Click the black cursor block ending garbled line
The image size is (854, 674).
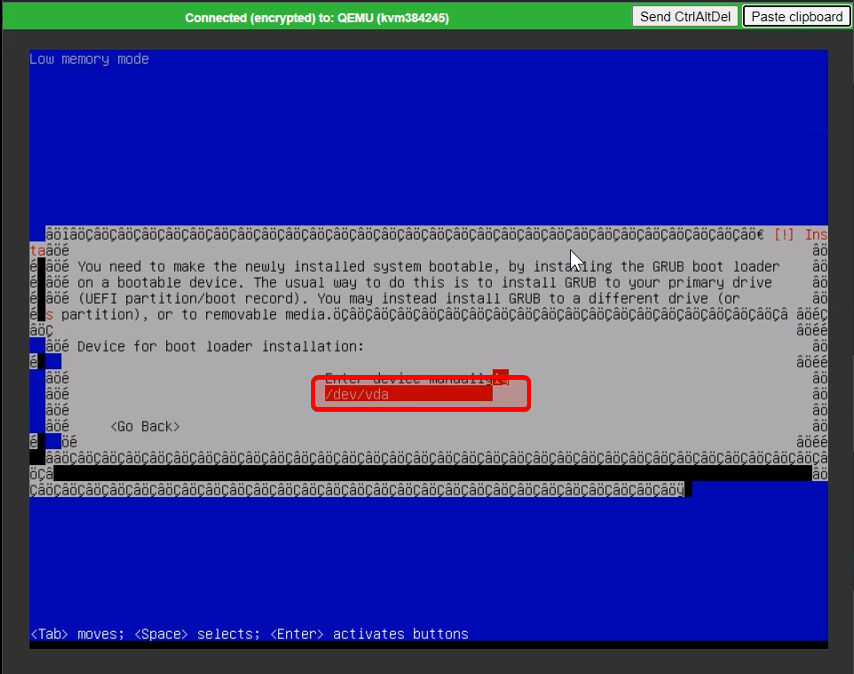click(x=688, y=489)
